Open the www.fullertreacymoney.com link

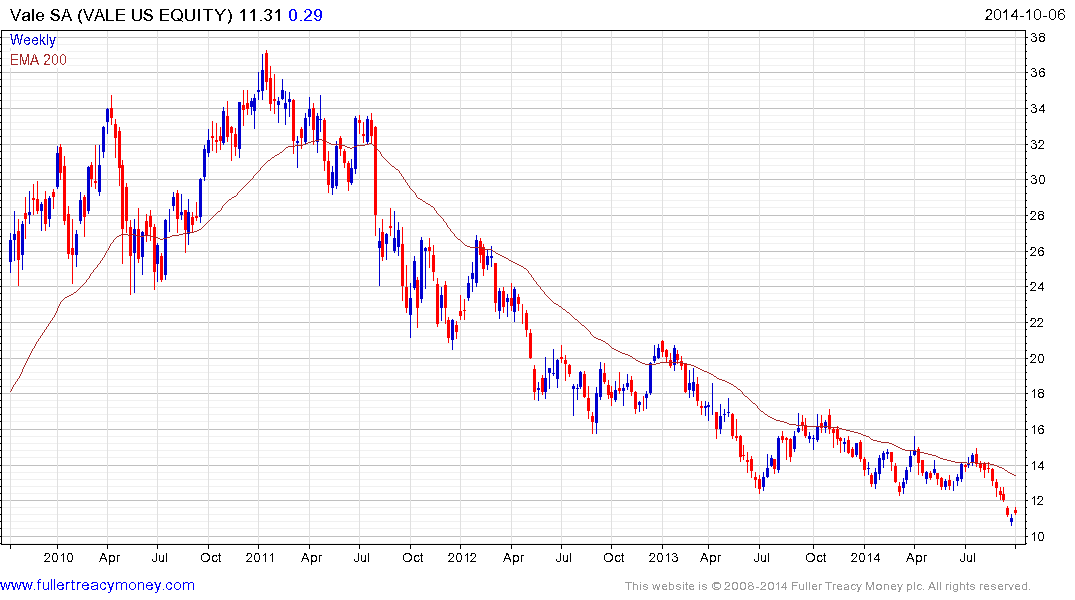coord(97,585)
